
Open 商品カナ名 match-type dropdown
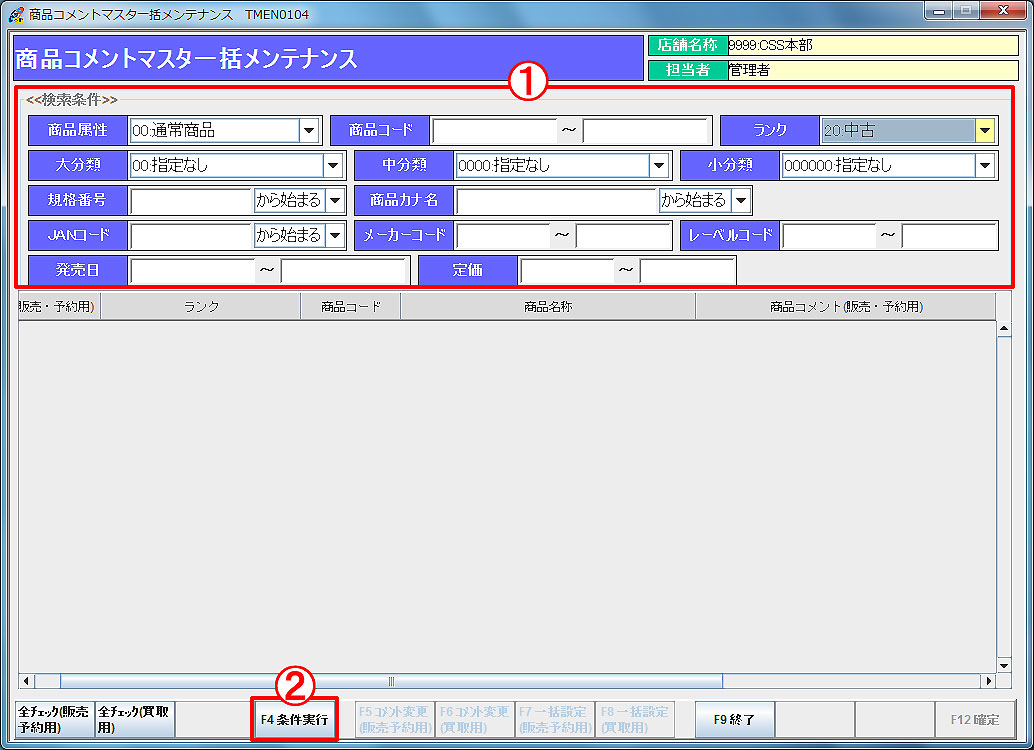740,200
